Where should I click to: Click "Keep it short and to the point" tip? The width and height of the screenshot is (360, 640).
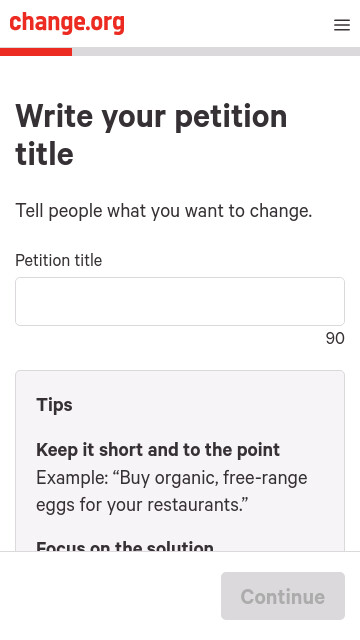point(158,450)
